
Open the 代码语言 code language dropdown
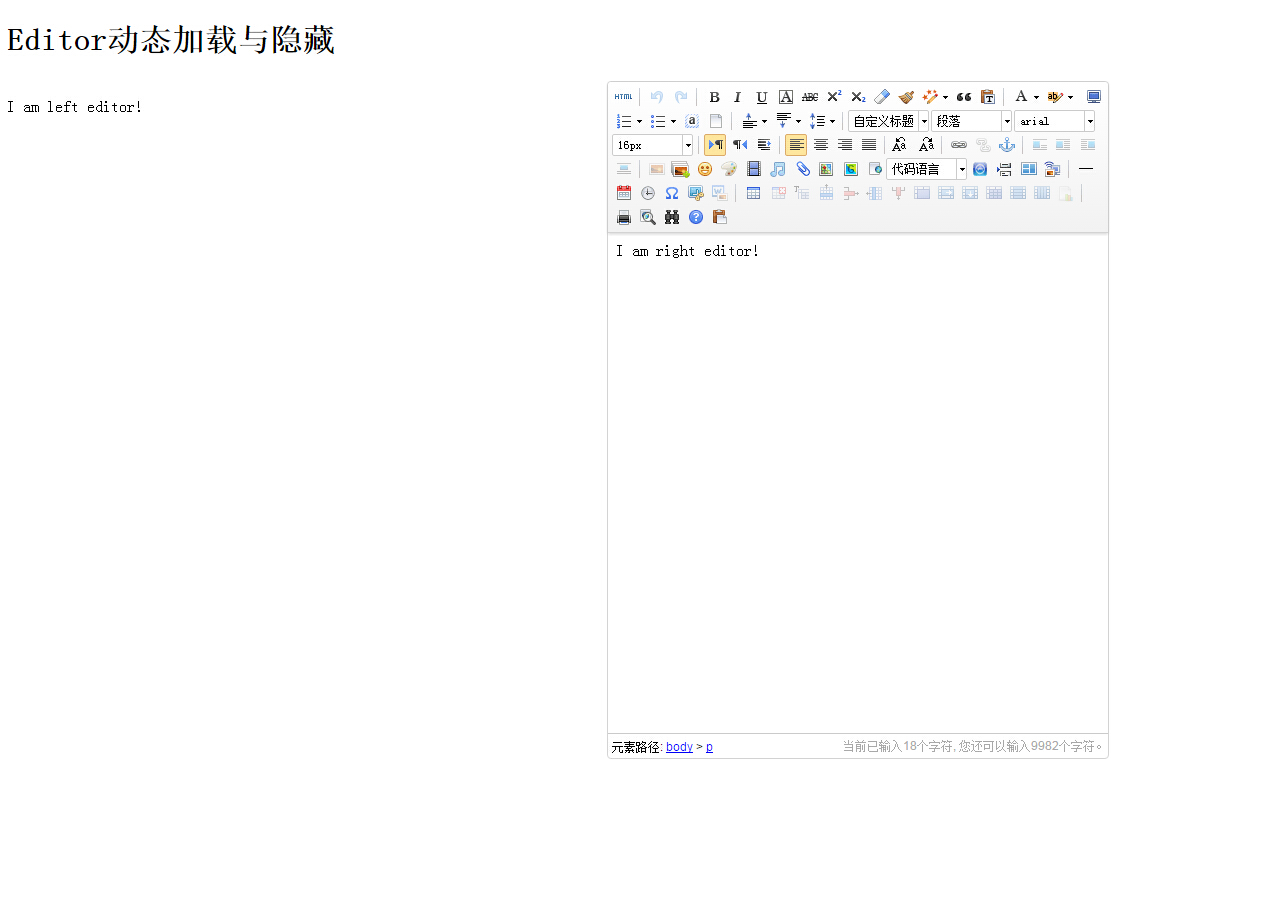(962, 169)
